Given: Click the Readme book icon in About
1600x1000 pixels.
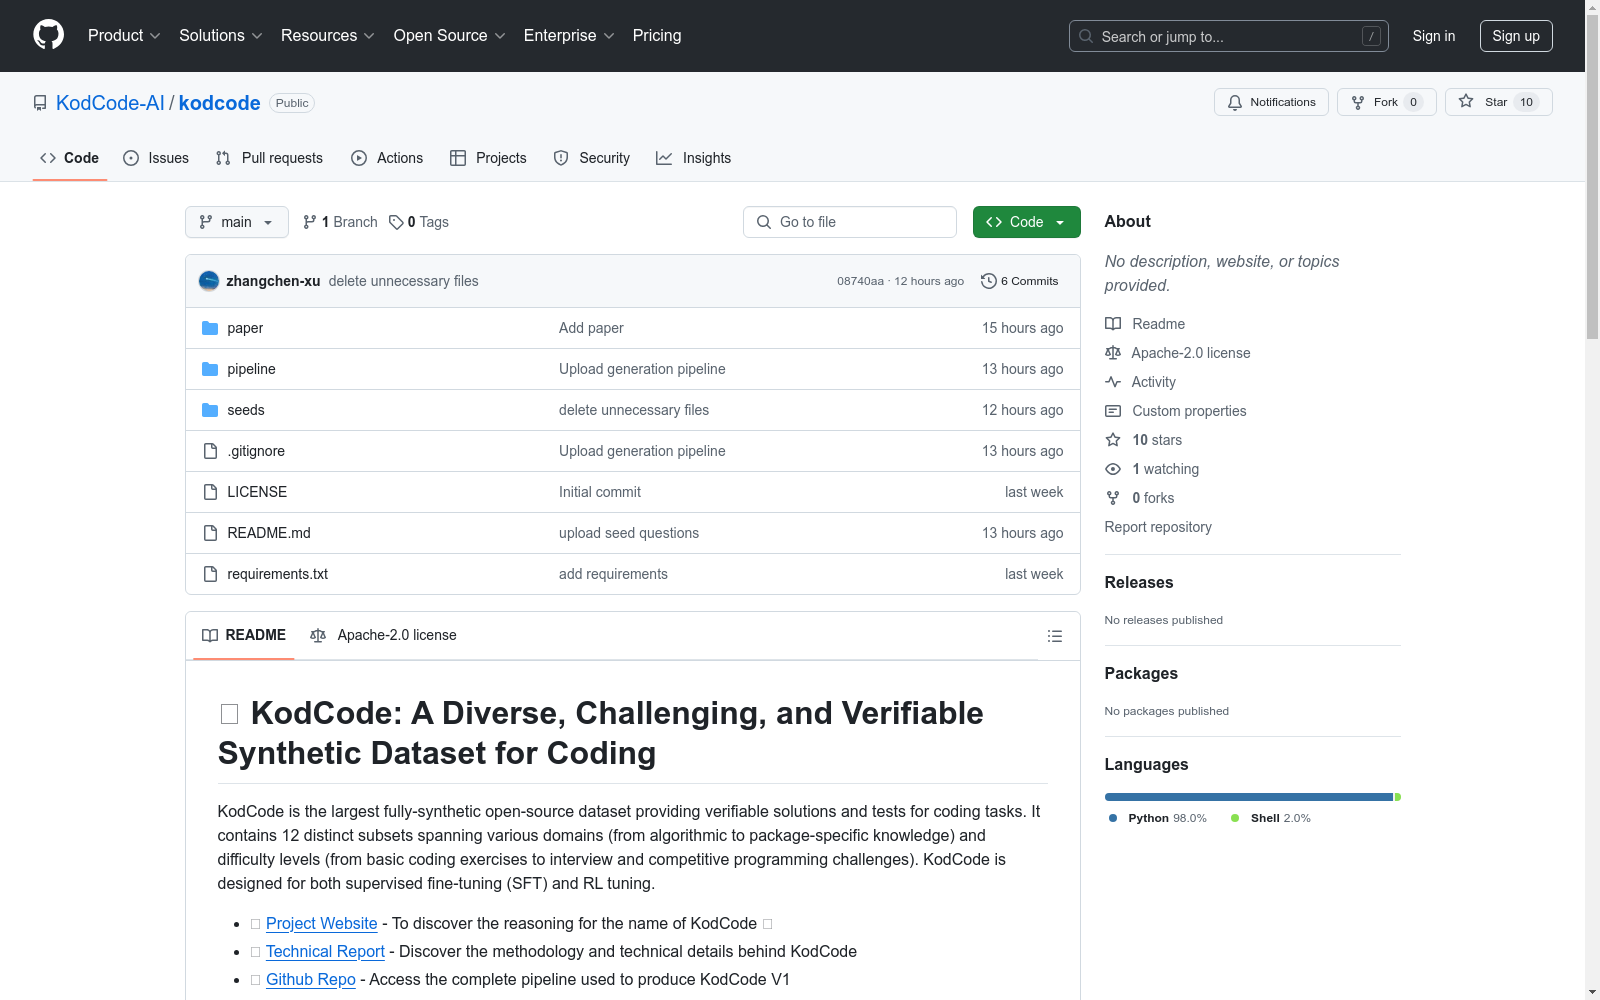Looking at the screenshot, I should (x=1113, y=324).
